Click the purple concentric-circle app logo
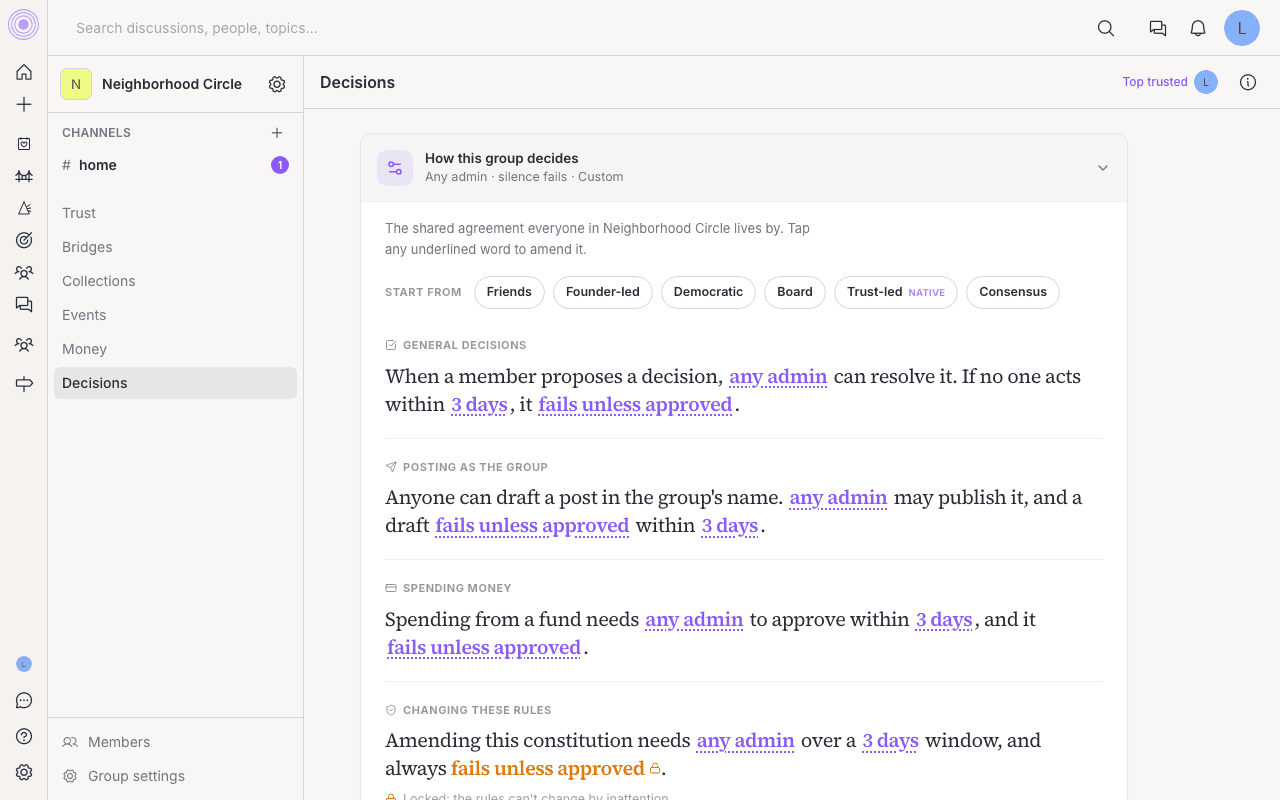Image resolution: width=1280 pixels, height=800 pixels. pos(24,24)
